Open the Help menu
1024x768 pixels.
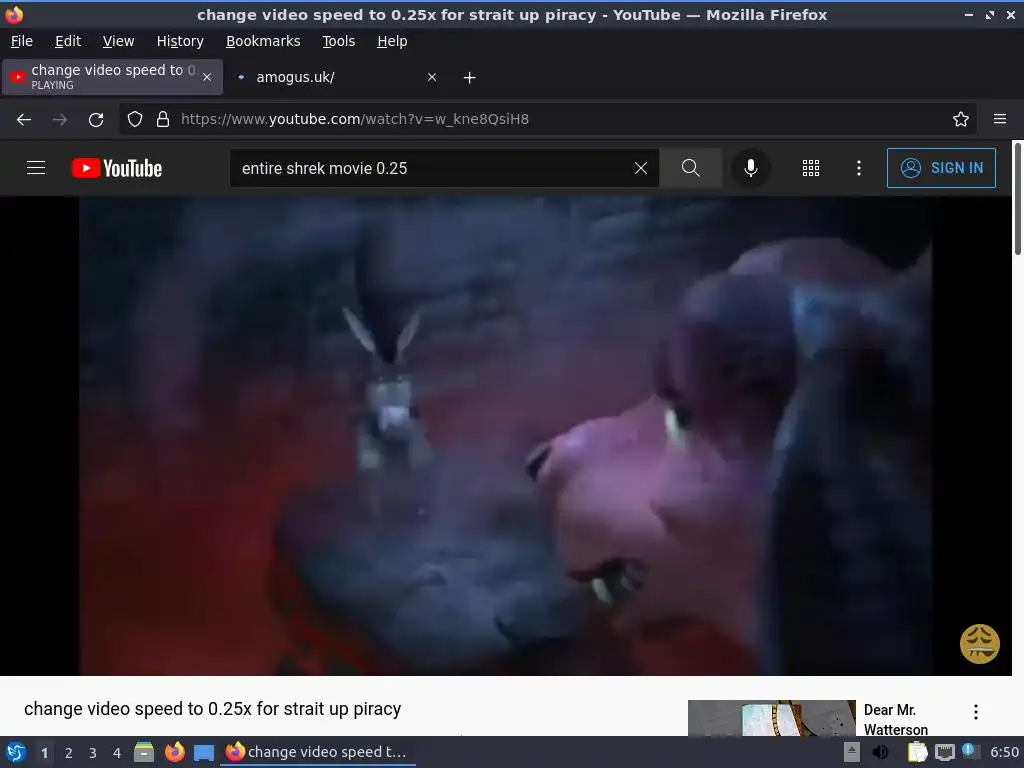[x=392, y=41]
